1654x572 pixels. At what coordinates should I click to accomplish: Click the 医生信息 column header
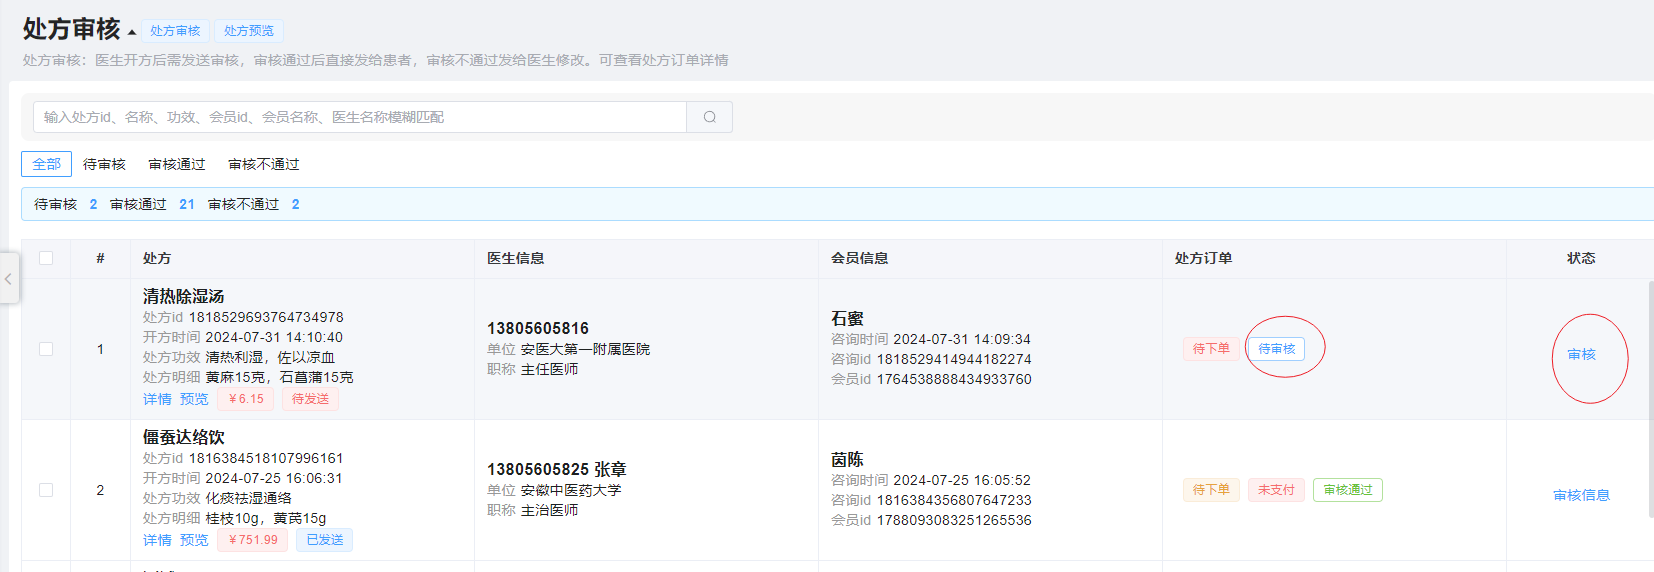point(516,258)
